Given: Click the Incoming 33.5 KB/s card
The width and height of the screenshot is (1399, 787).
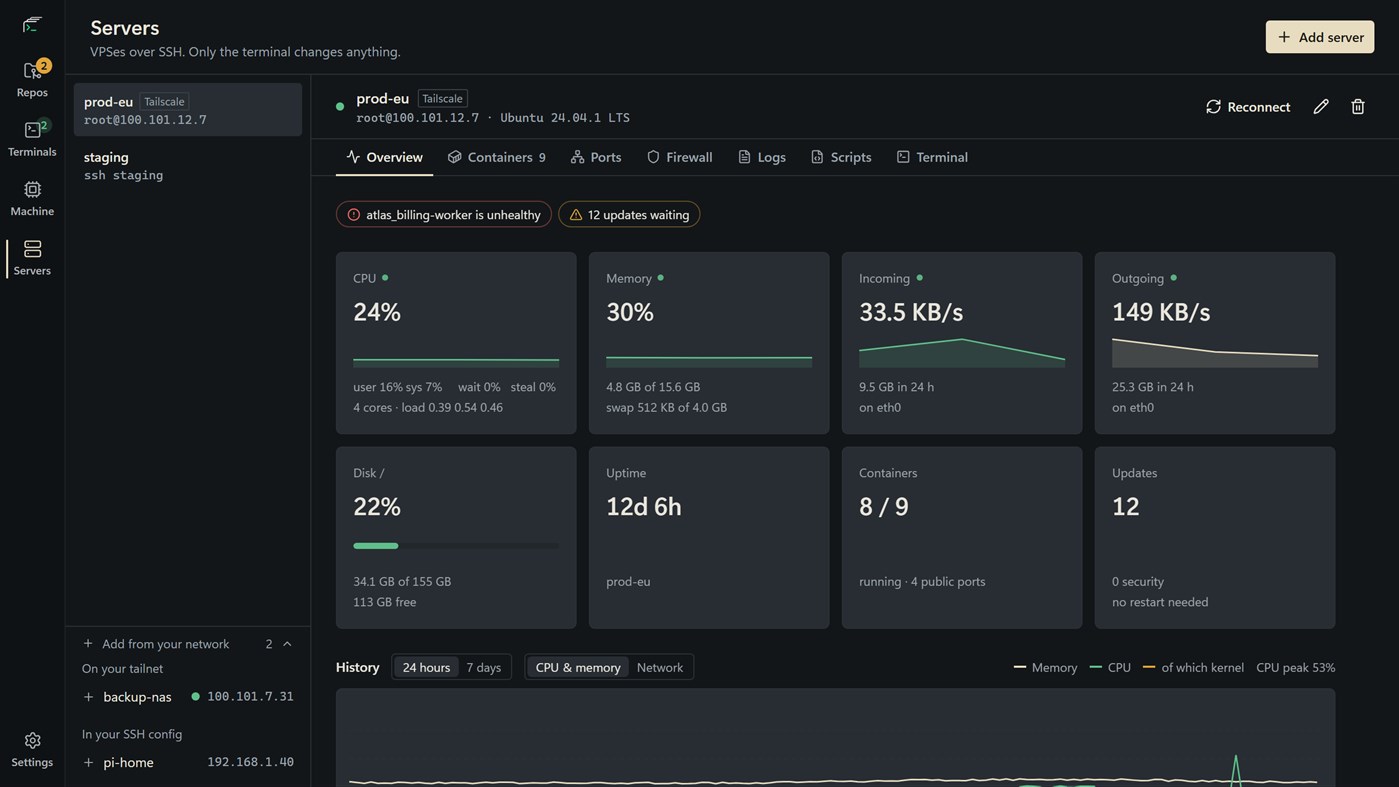Looking at the screenshot, I should point(962,343).
